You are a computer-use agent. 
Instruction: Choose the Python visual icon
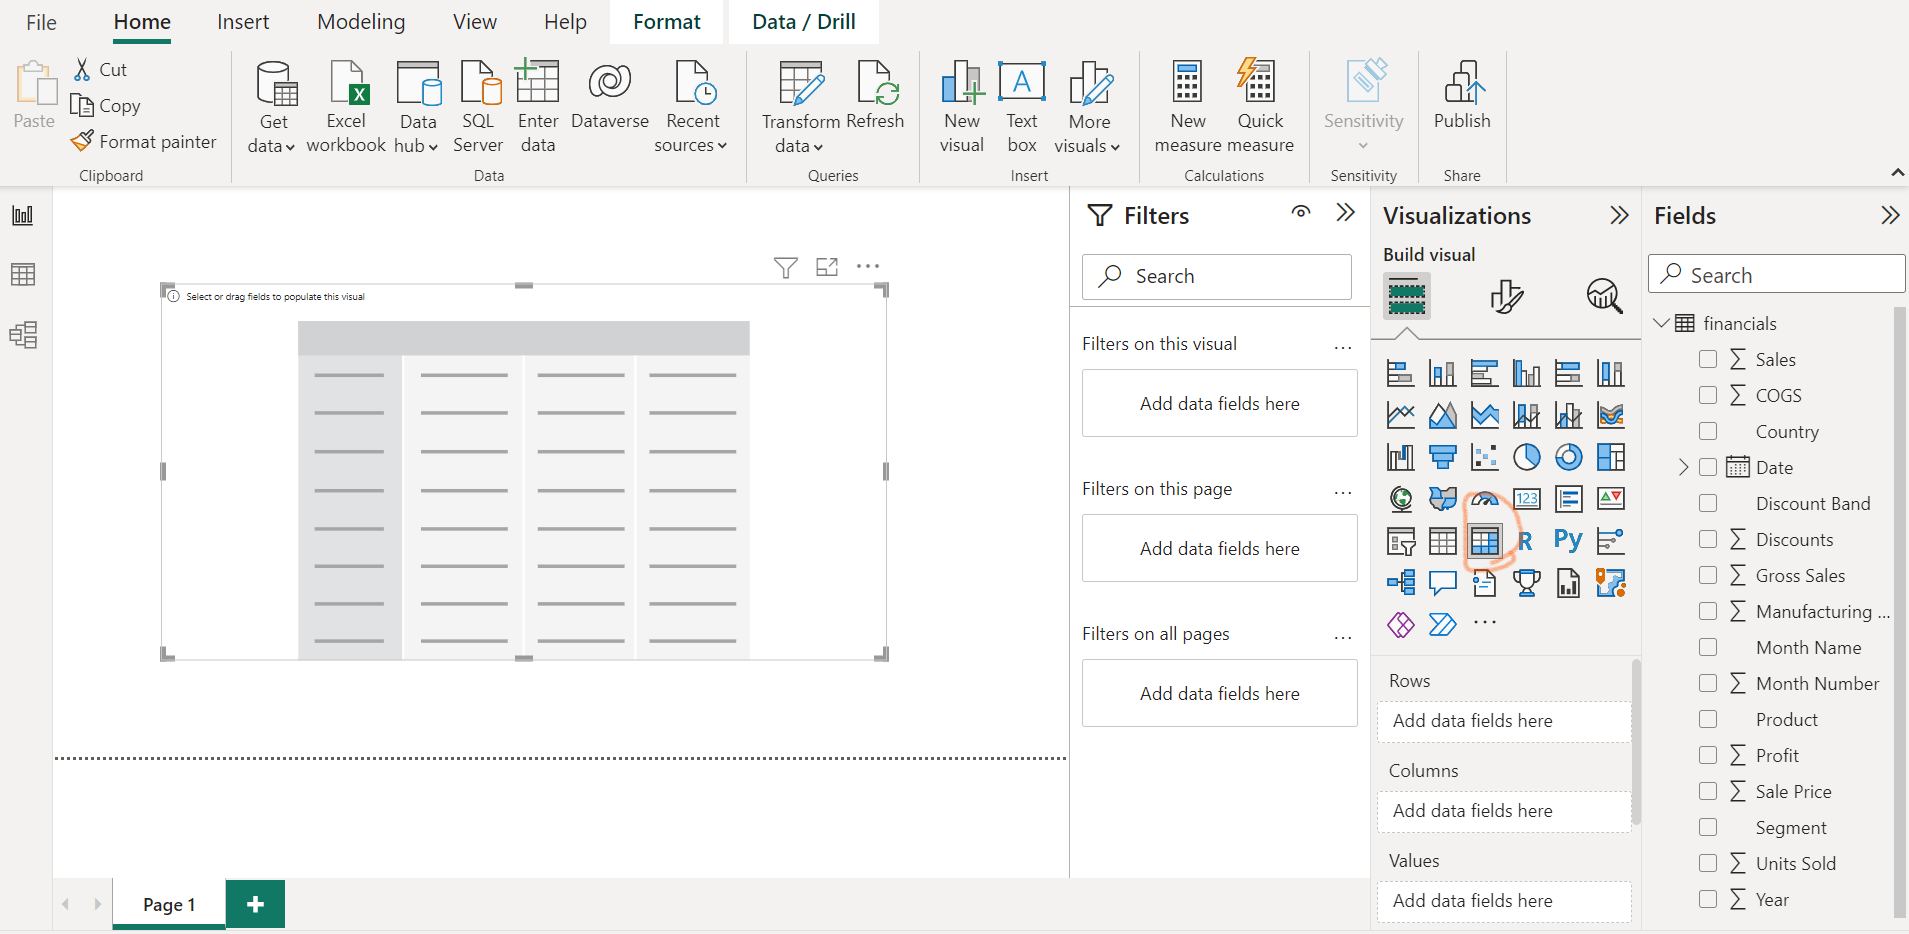point(1568,541)
